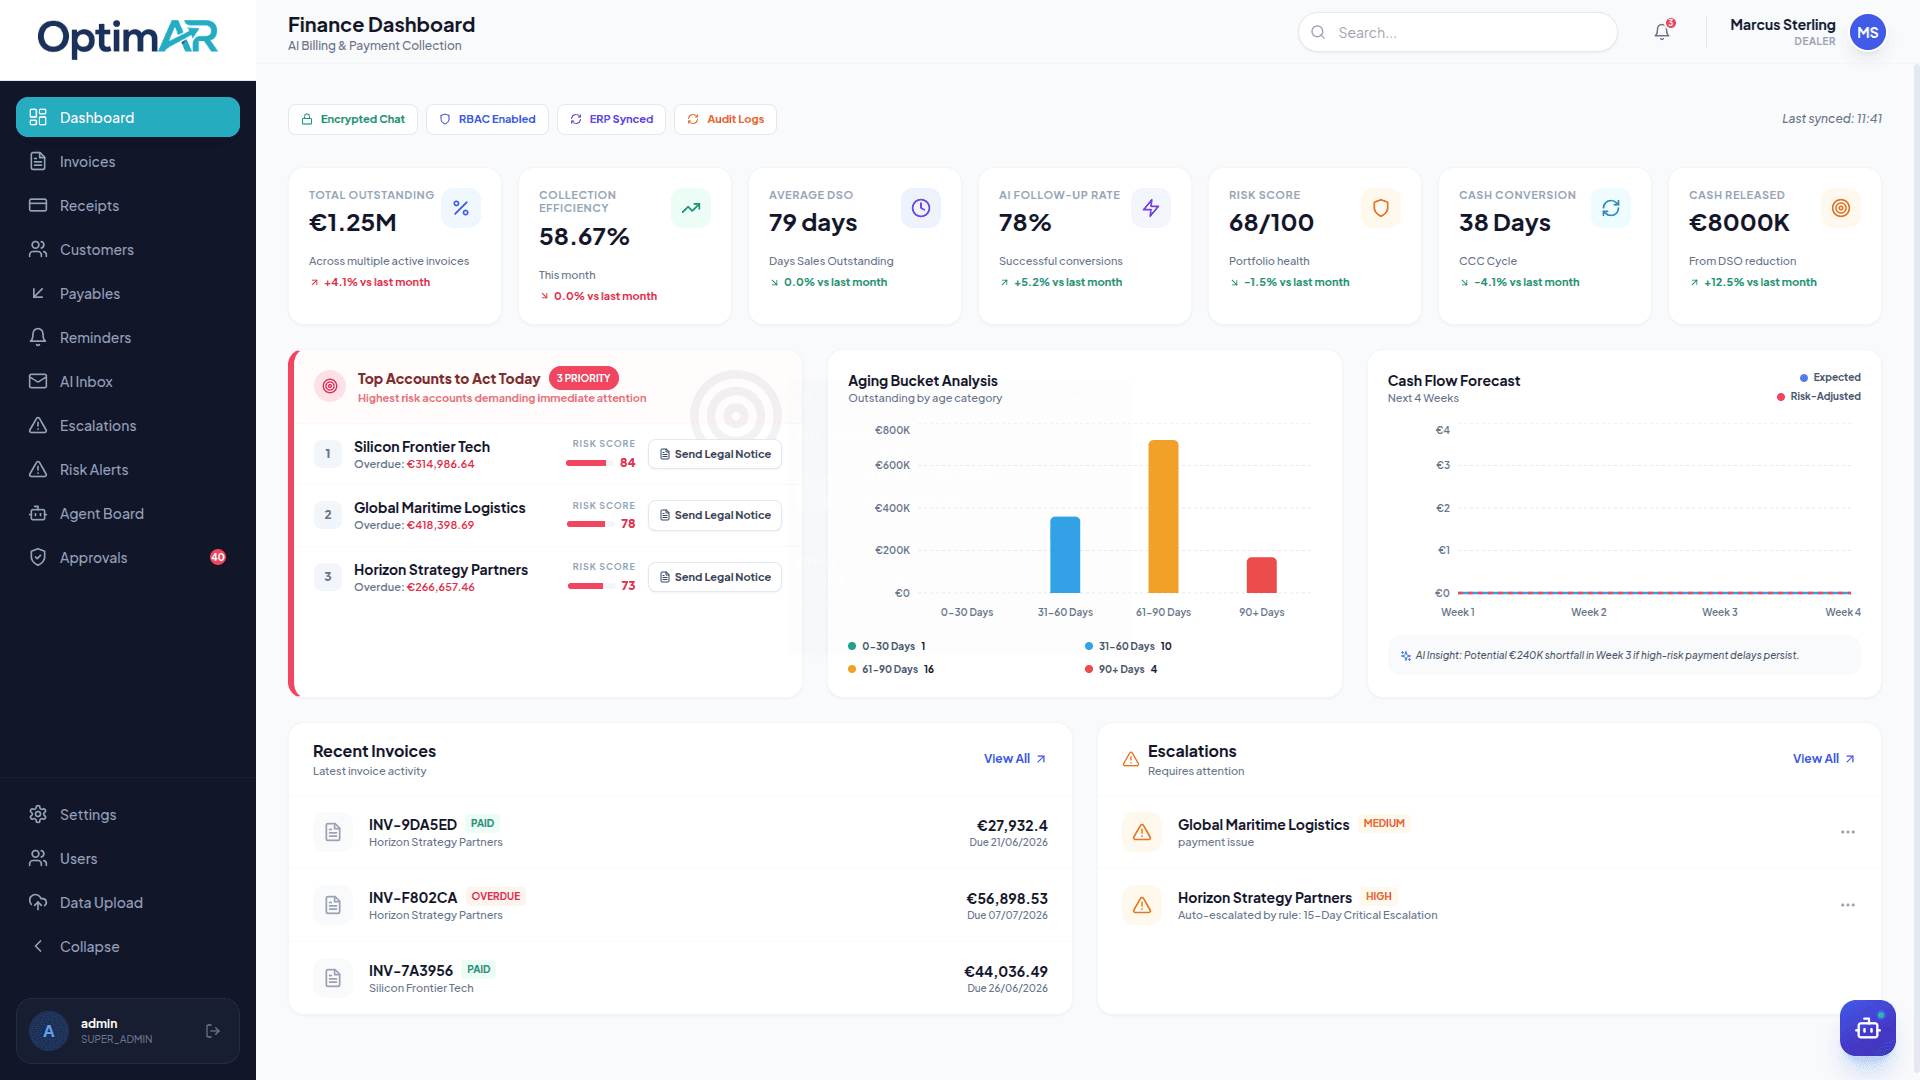
Task: Click the search magnifier icon
Action: 1318,32
